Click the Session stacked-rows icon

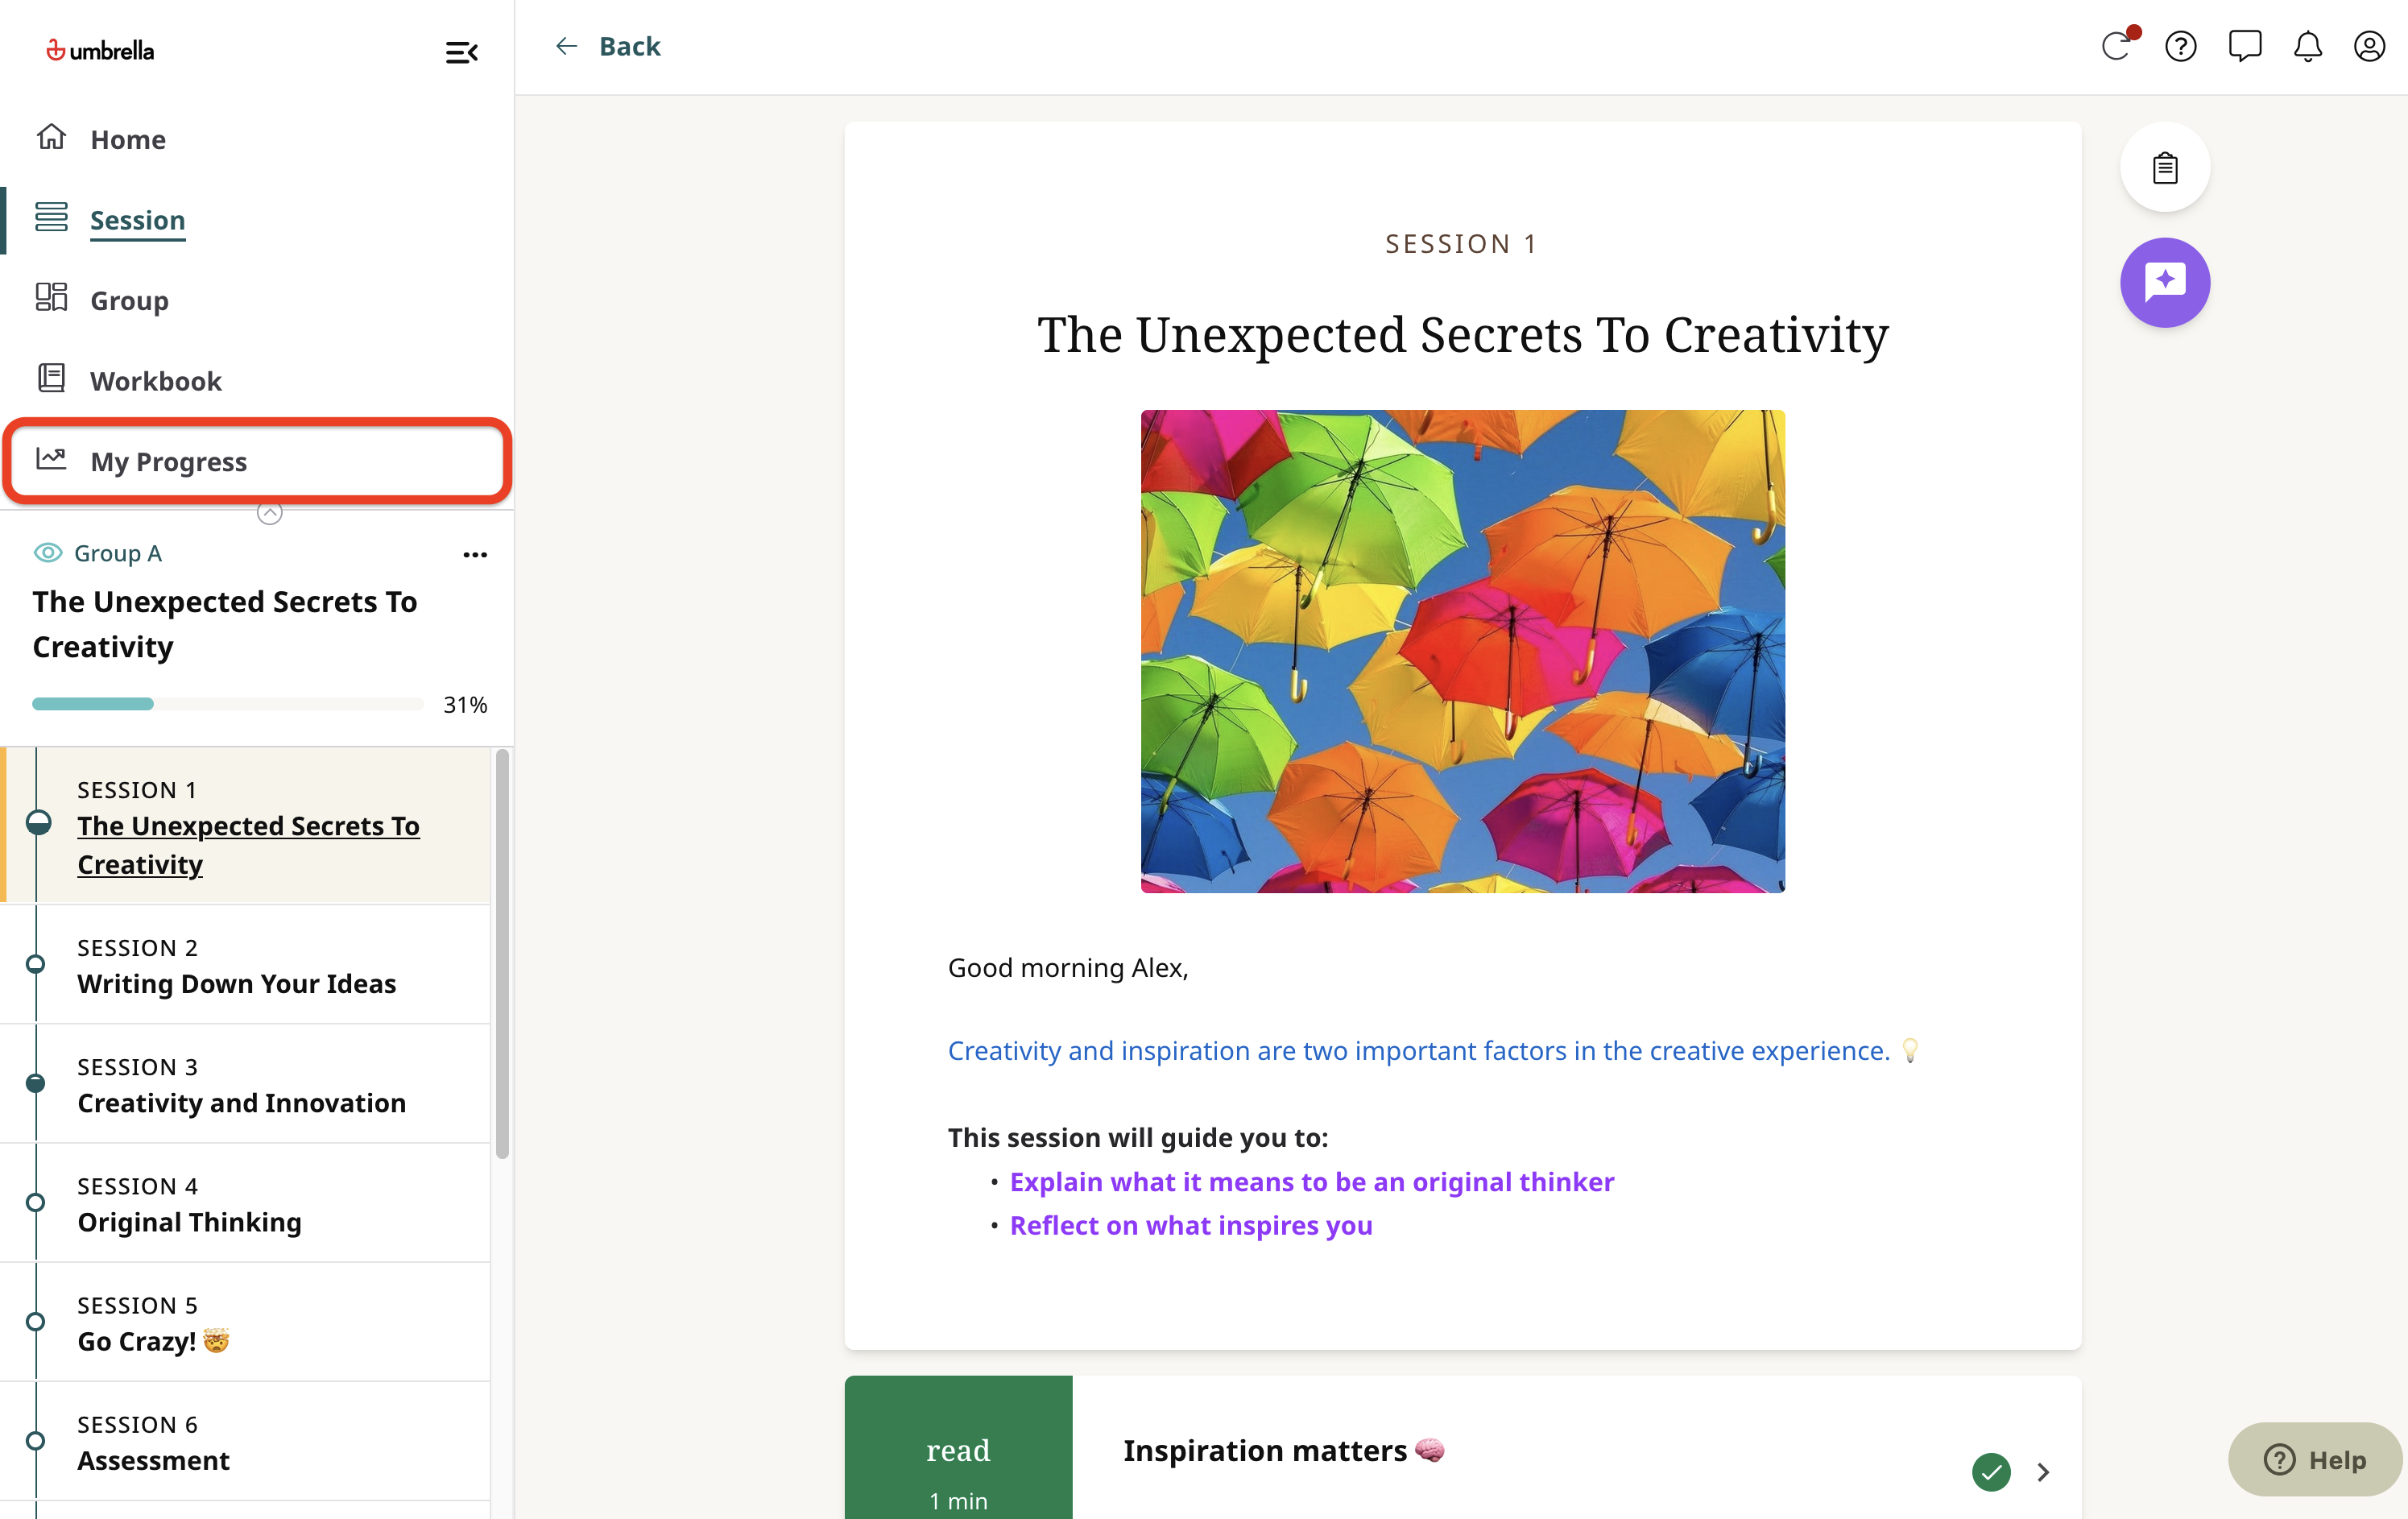(x=51, y=217)
